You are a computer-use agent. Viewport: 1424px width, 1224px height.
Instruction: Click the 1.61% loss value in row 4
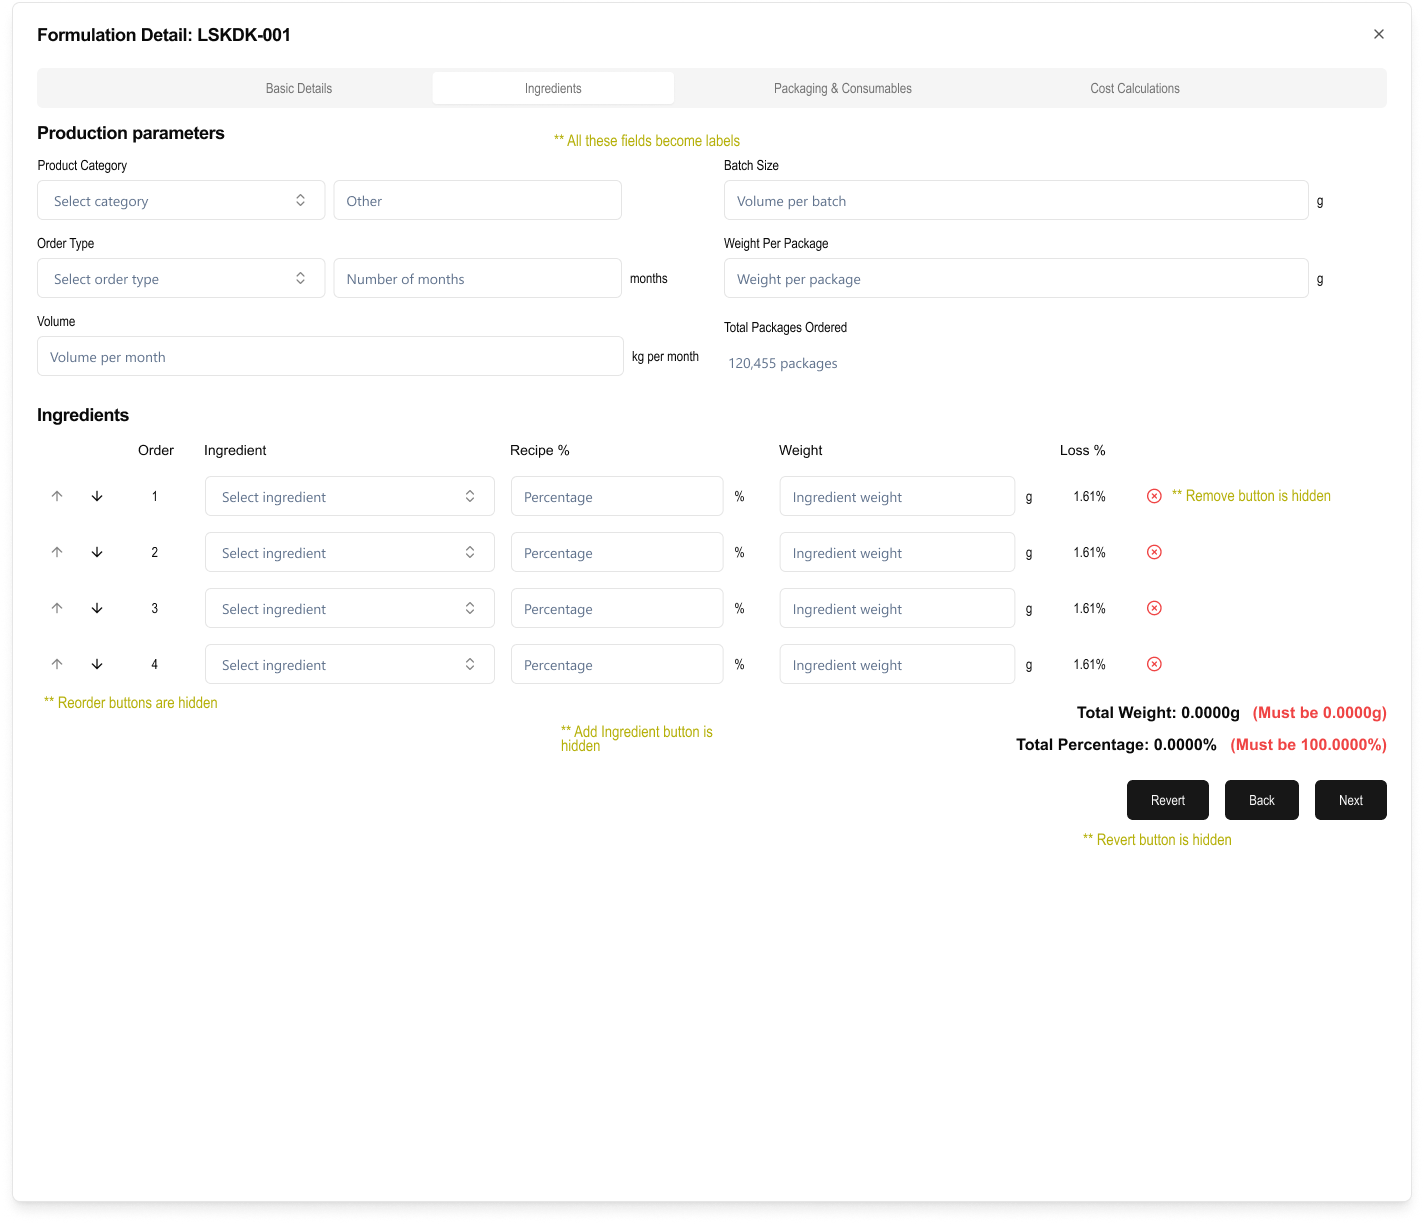pos(1089,664)
